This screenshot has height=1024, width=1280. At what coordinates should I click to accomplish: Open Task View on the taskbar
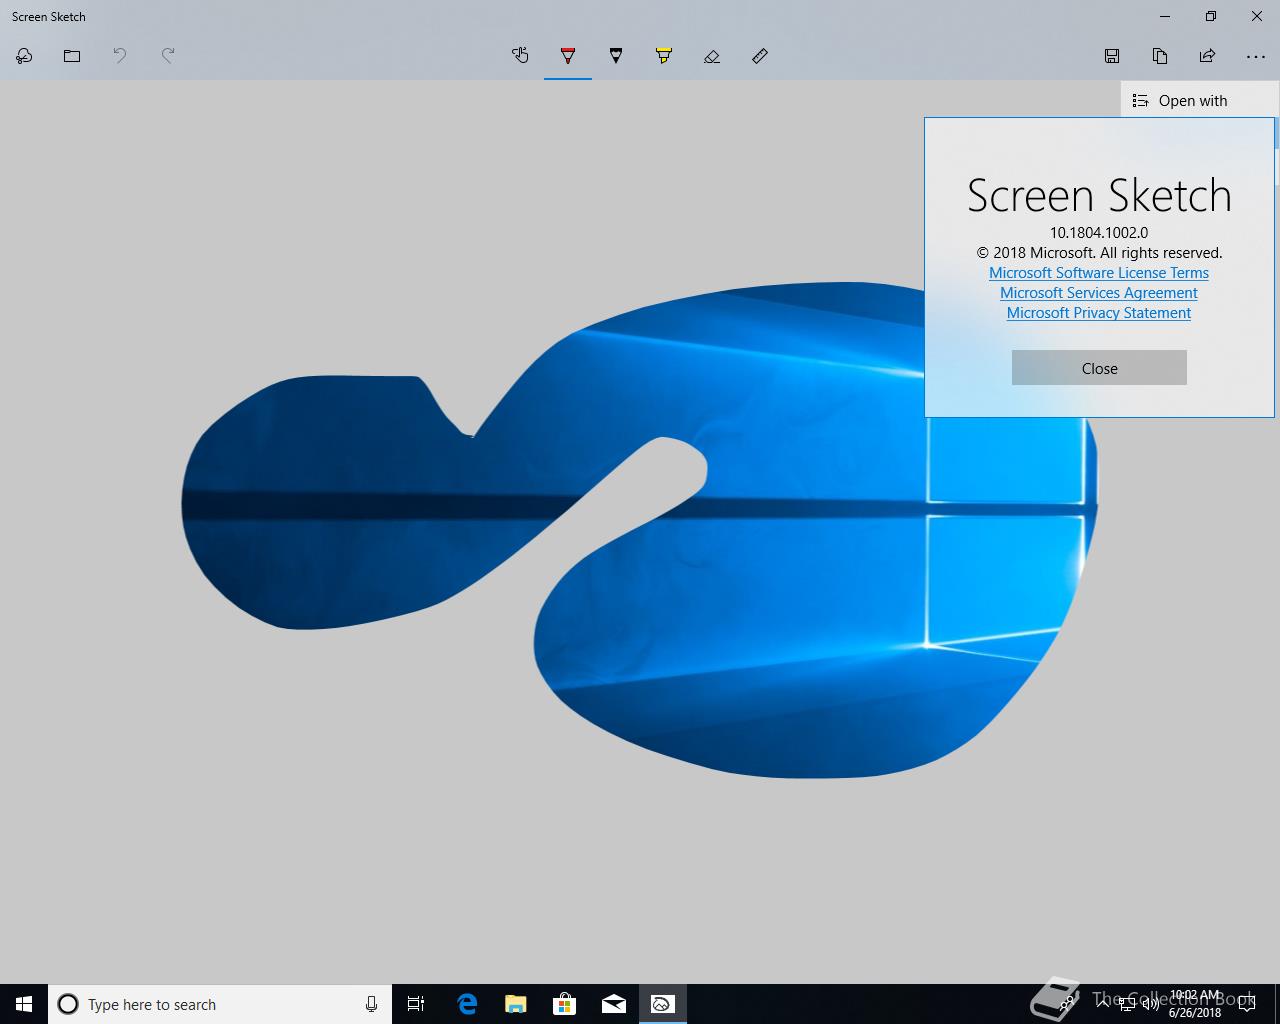tap(416, 1004)
